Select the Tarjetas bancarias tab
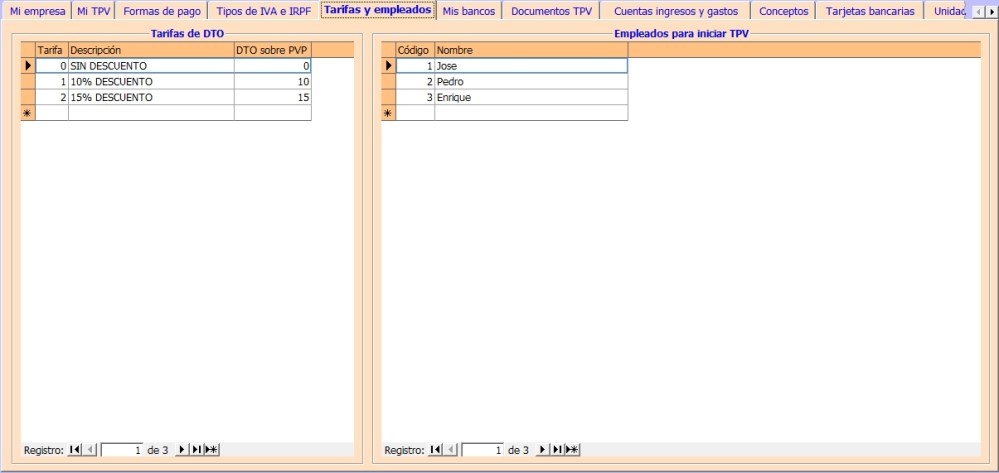 [x=869, y=11]
